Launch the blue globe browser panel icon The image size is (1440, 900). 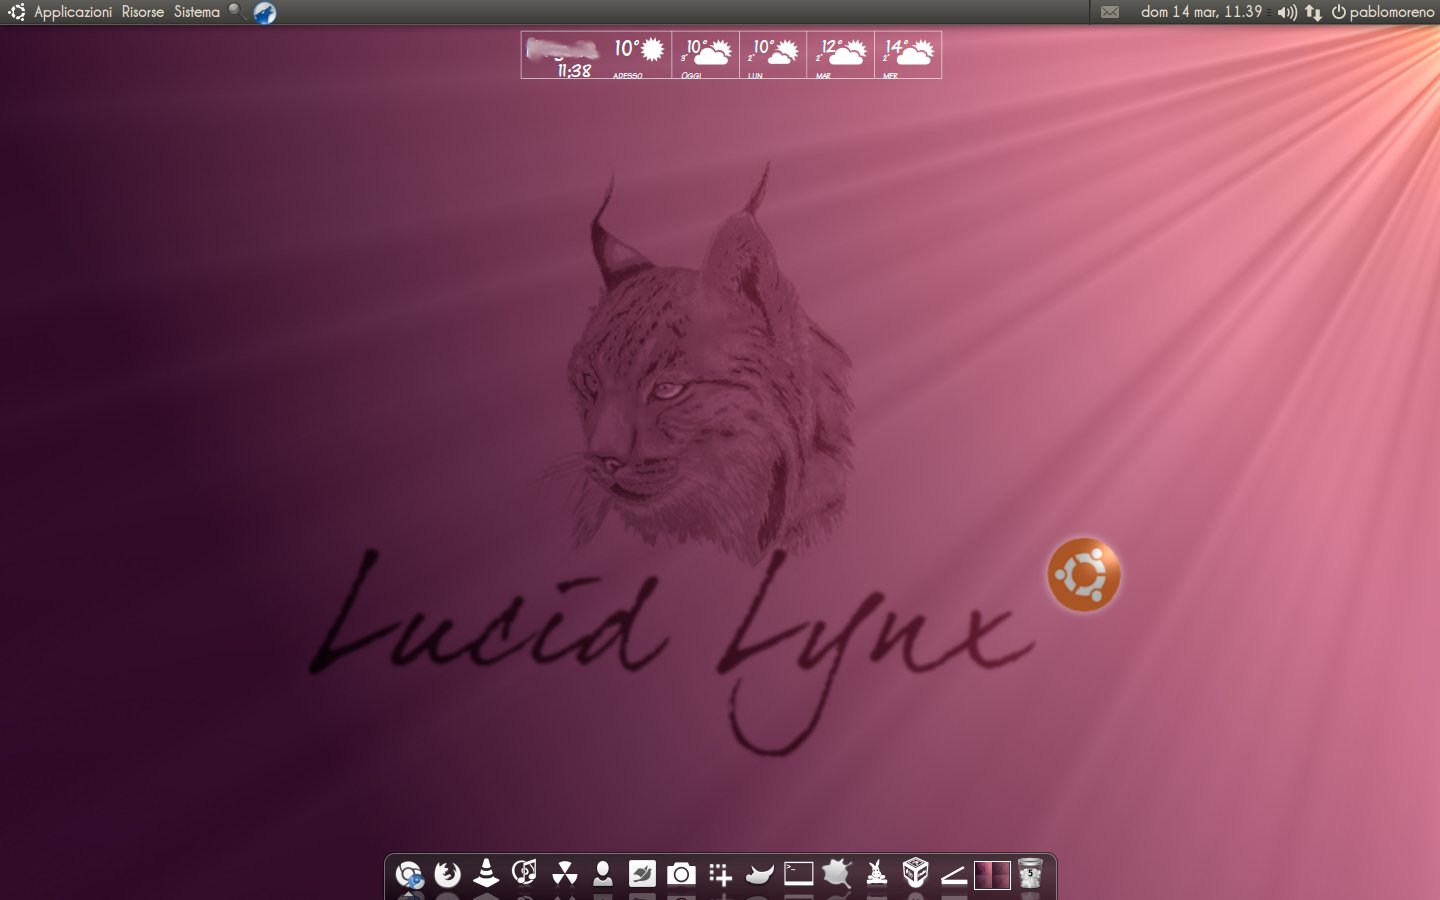(265, 12)
